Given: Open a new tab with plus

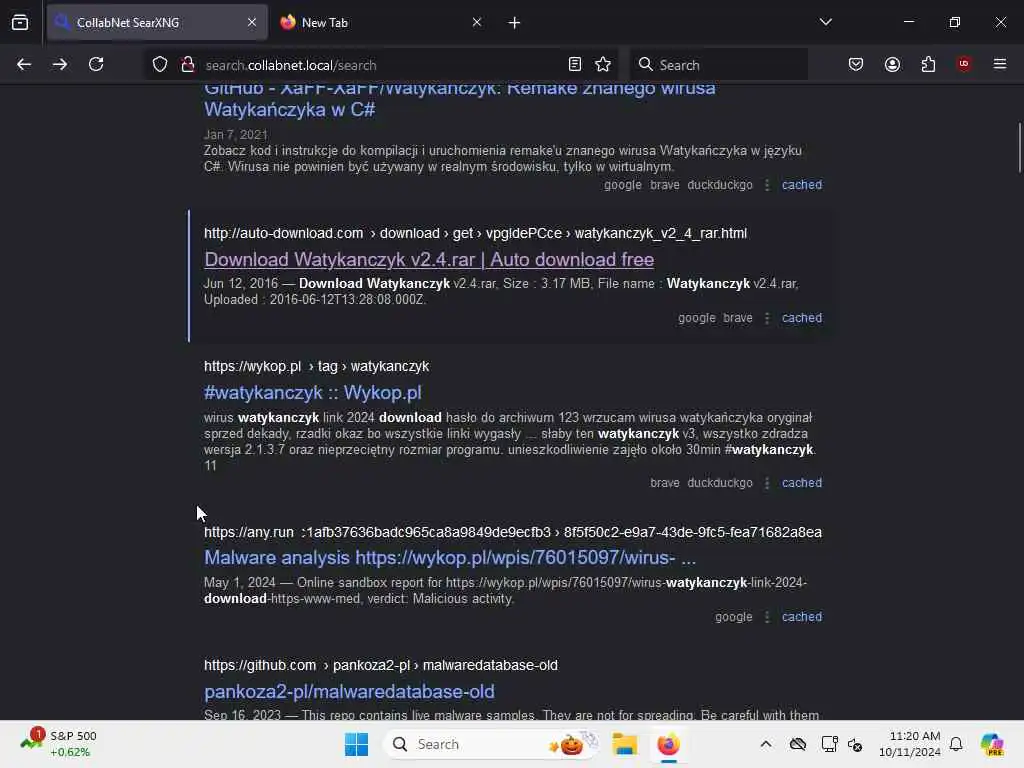Looking at the screenshot, I should [515, 23].
